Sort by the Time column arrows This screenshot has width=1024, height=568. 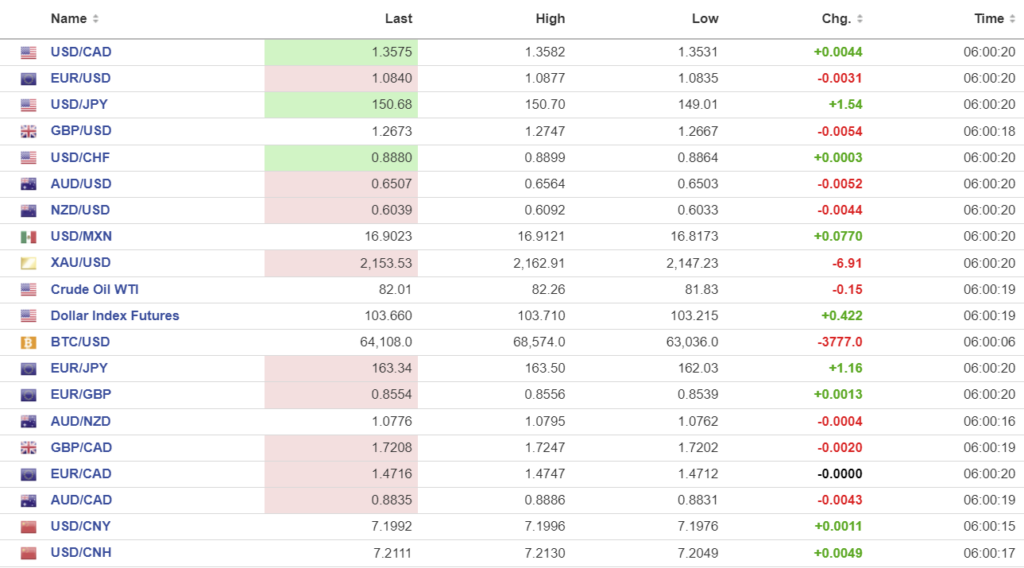click(1011, 19)
